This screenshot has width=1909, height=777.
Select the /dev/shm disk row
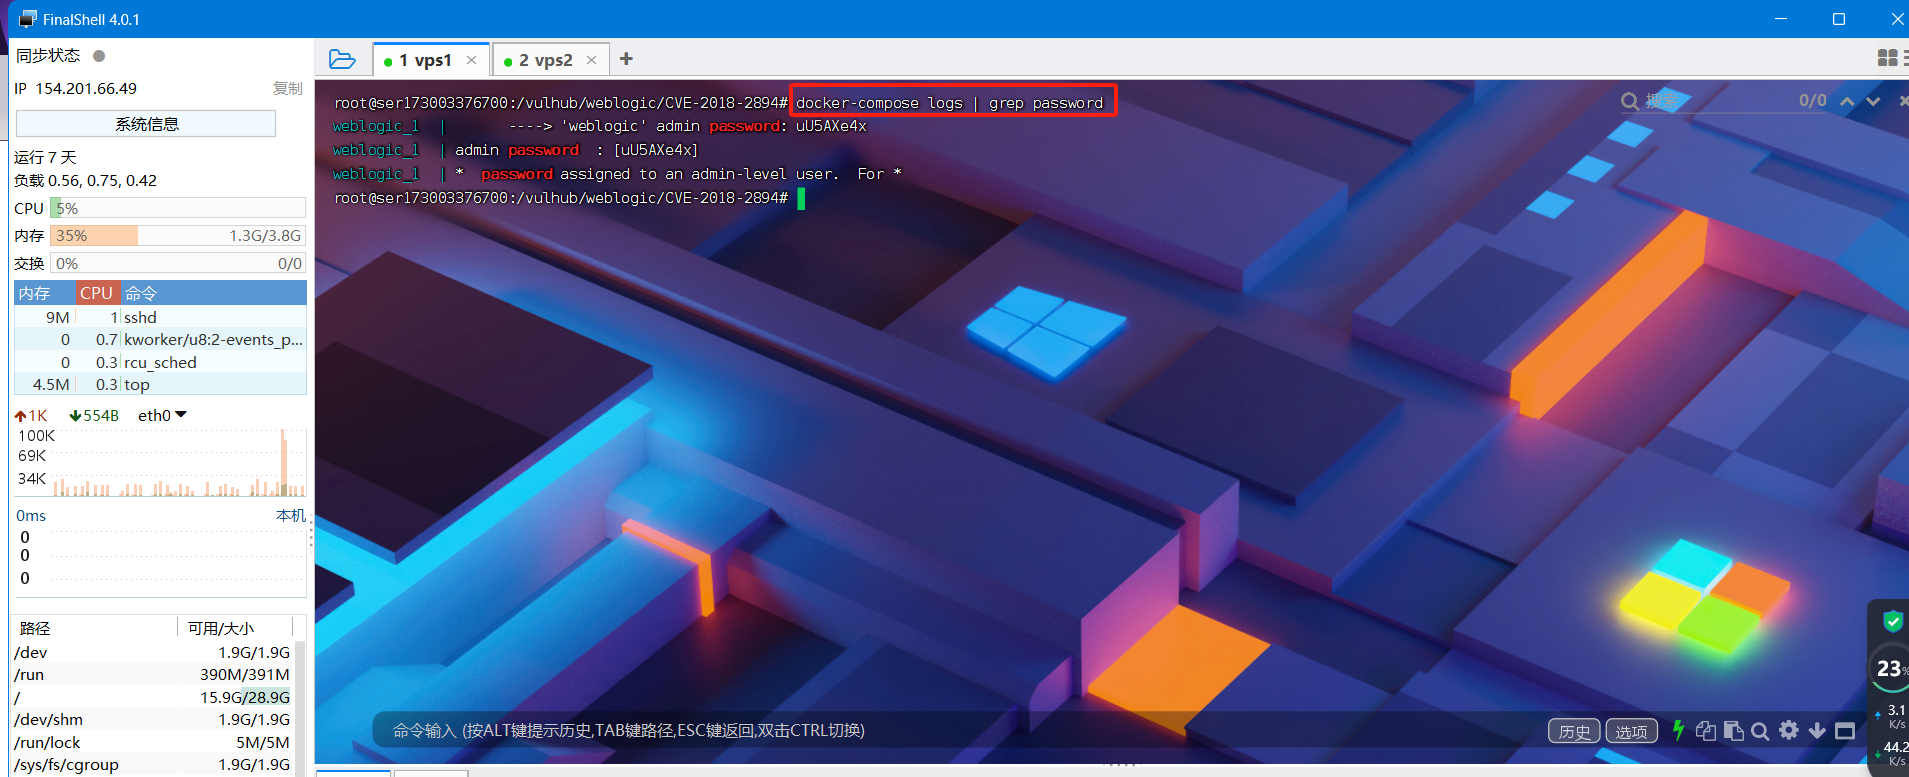pyautogui.click(x=152, y=719)
